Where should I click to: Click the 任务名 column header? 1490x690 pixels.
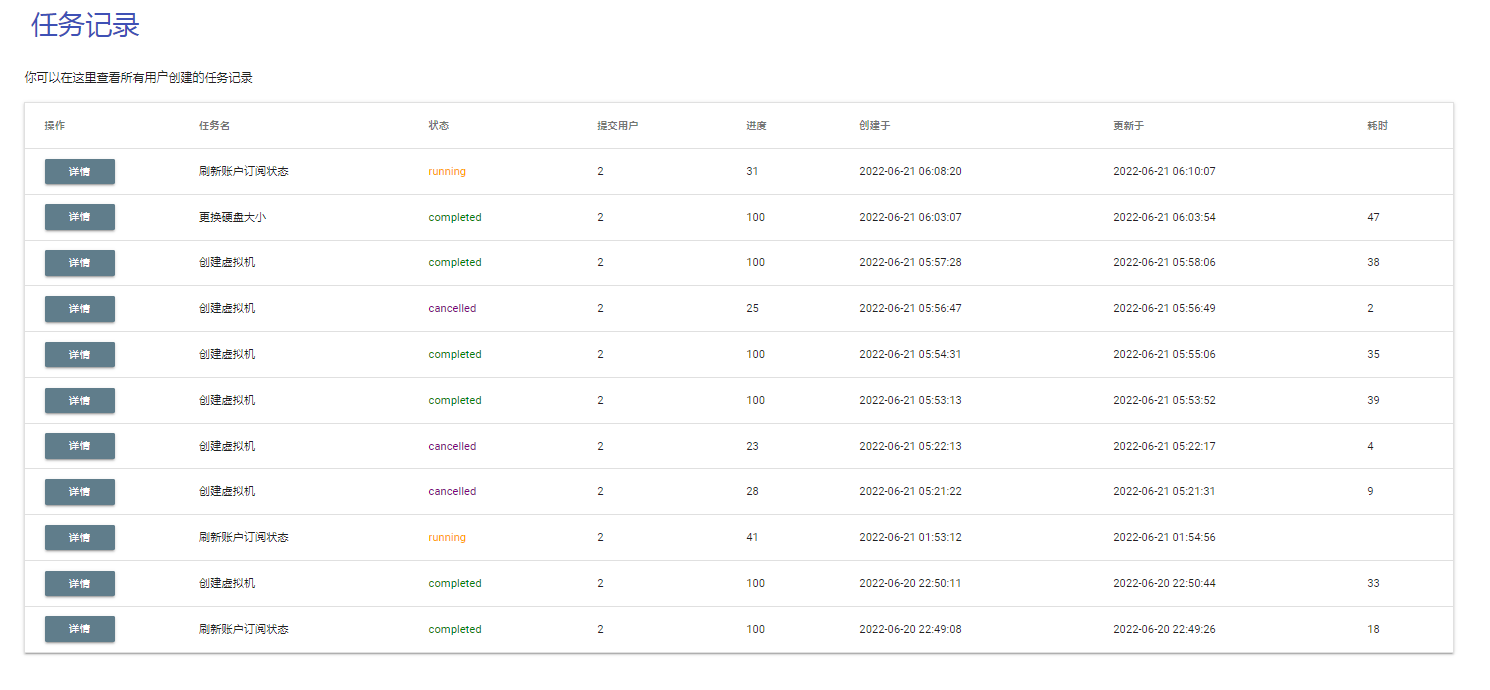pyautogui.click(x=211, y=125)
